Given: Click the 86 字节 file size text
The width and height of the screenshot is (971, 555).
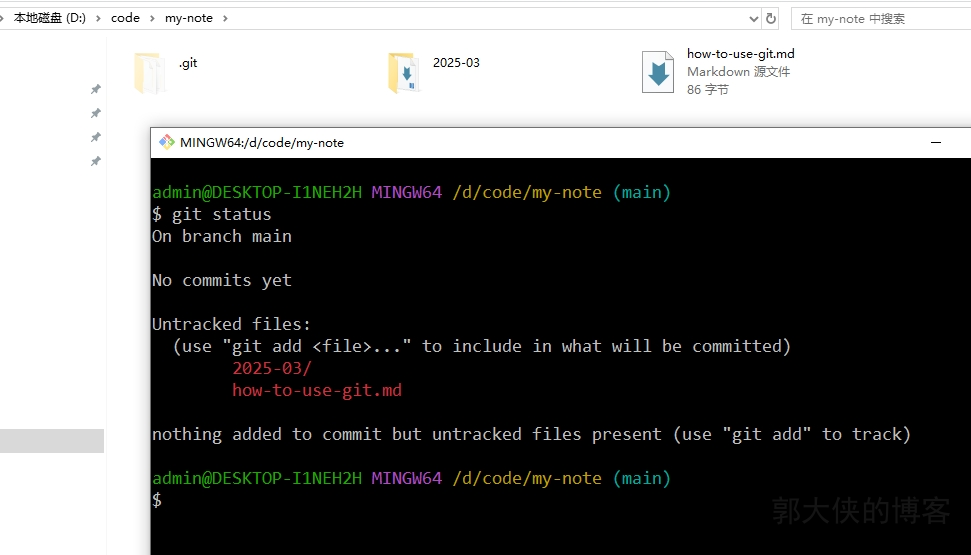Looking at the screenshot, I should [x=707, y=90].
